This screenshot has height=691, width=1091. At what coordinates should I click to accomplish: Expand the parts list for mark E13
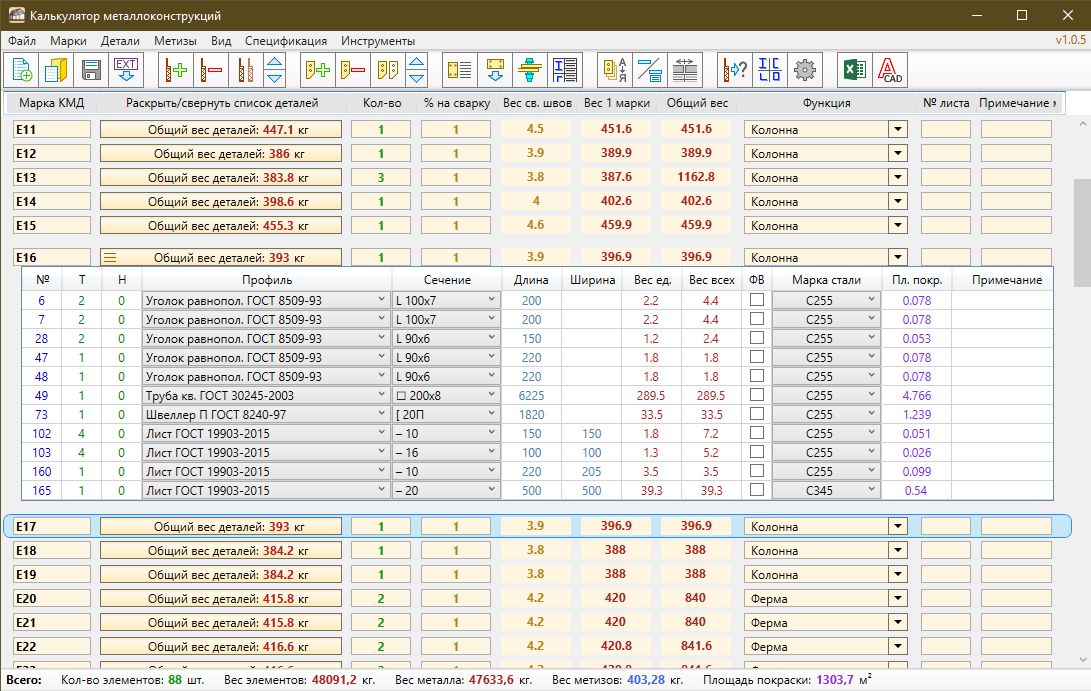pos(221,177)
